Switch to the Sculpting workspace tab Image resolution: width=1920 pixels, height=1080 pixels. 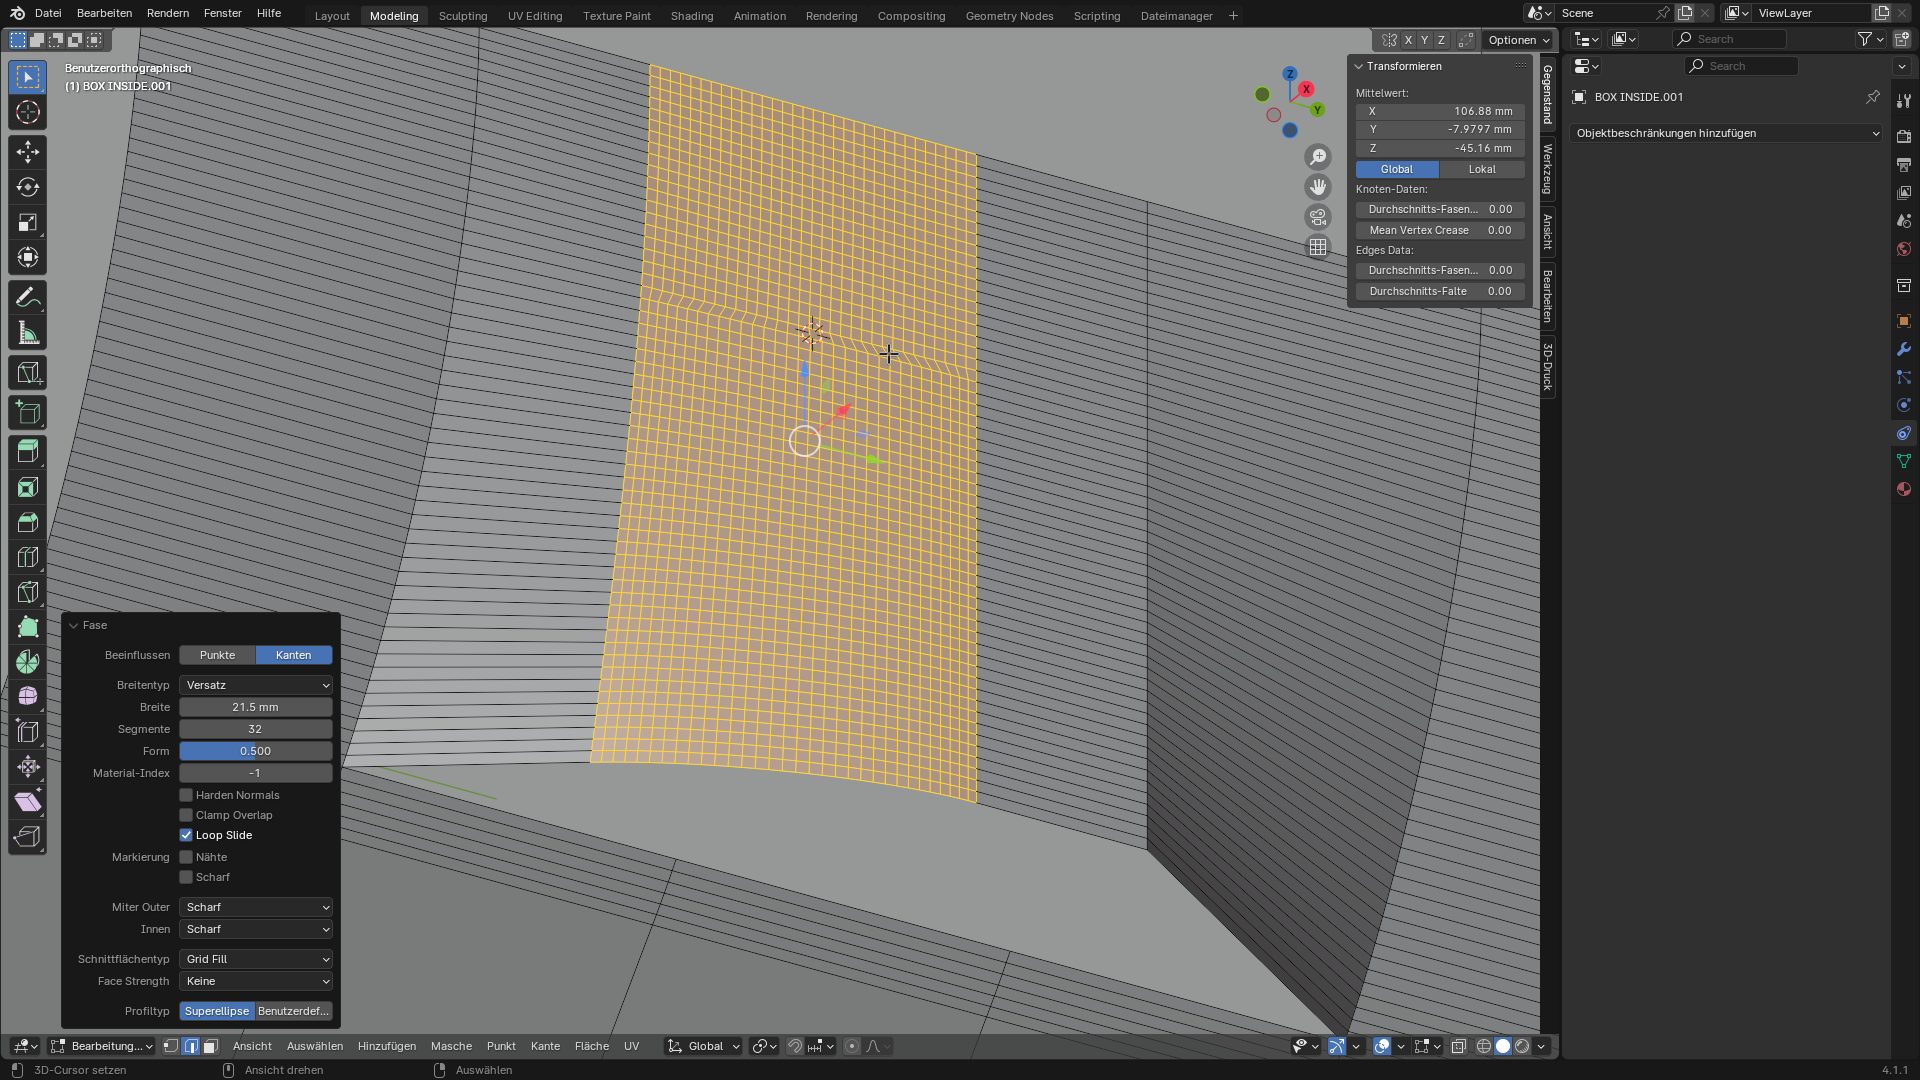click(463, 16)
